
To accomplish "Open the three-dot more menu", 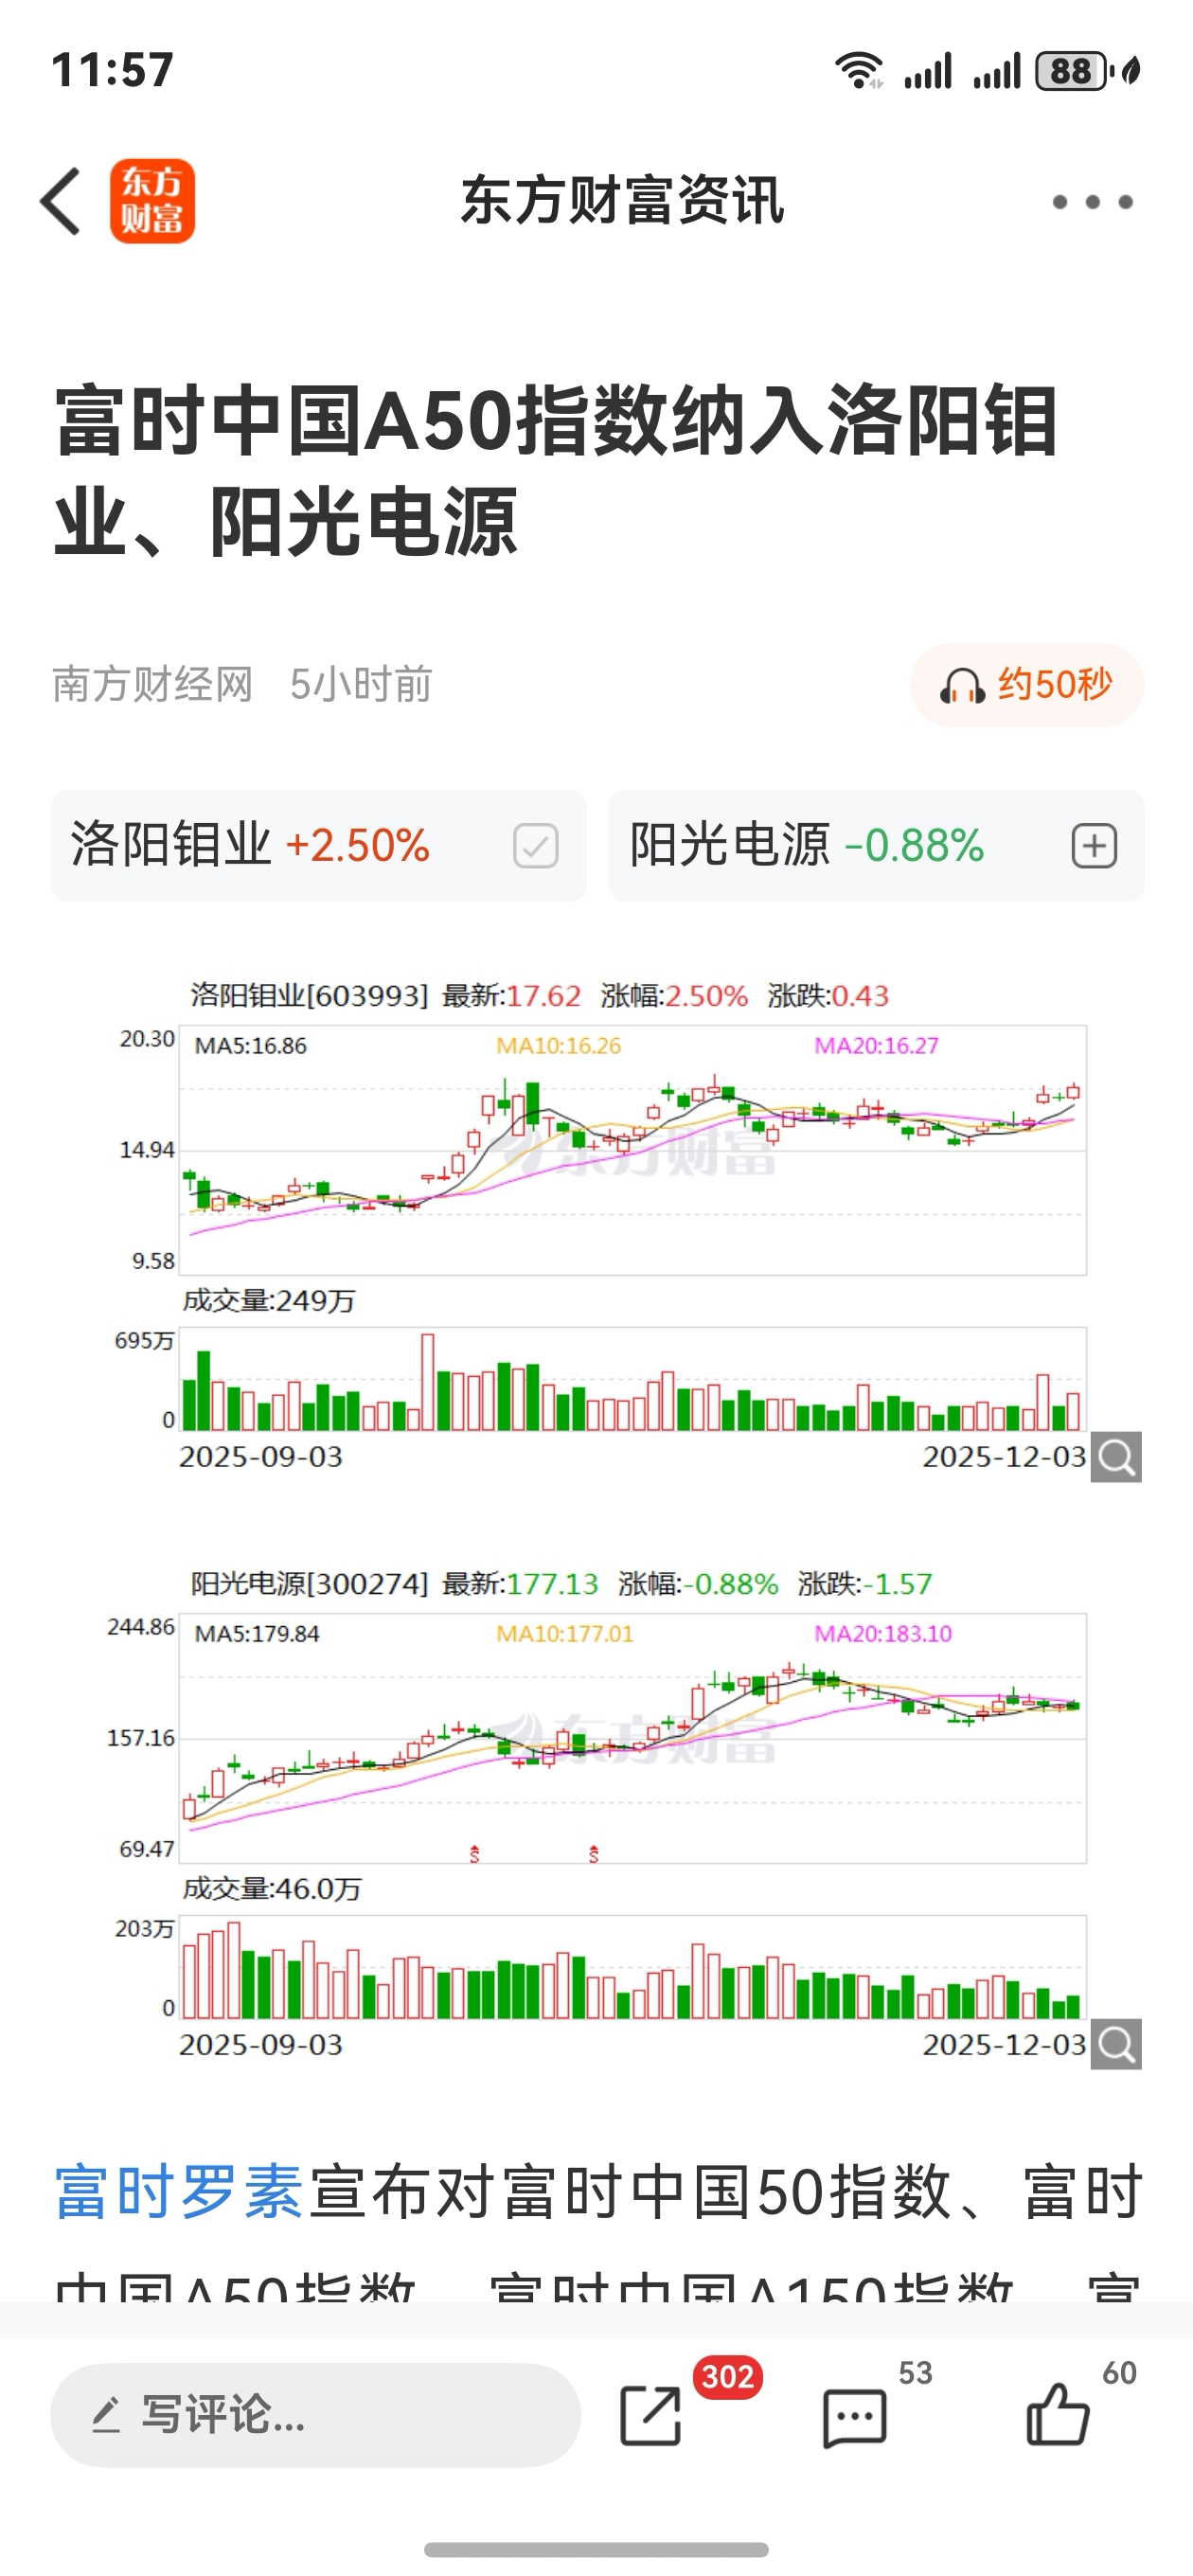I will [1092, 202].
